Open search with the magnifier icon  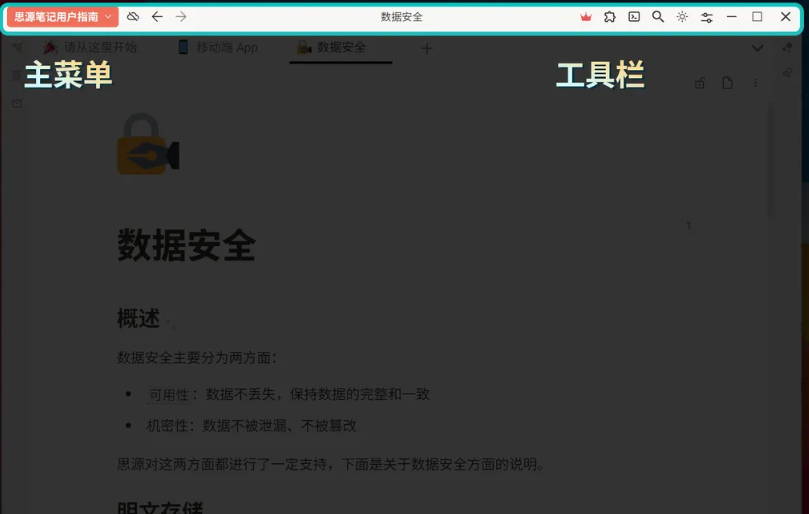(658, 17)
